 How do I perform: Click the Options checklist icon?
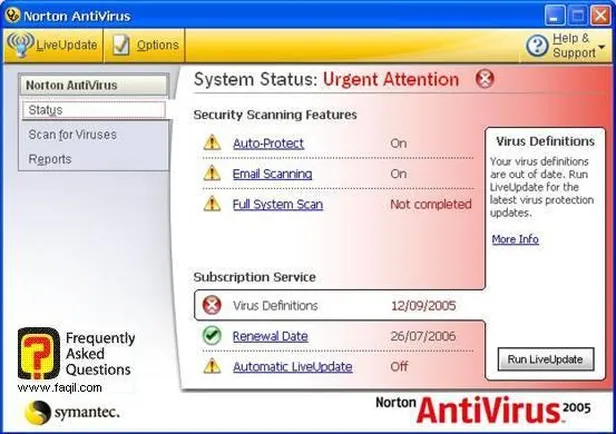[x=121, y=45]
